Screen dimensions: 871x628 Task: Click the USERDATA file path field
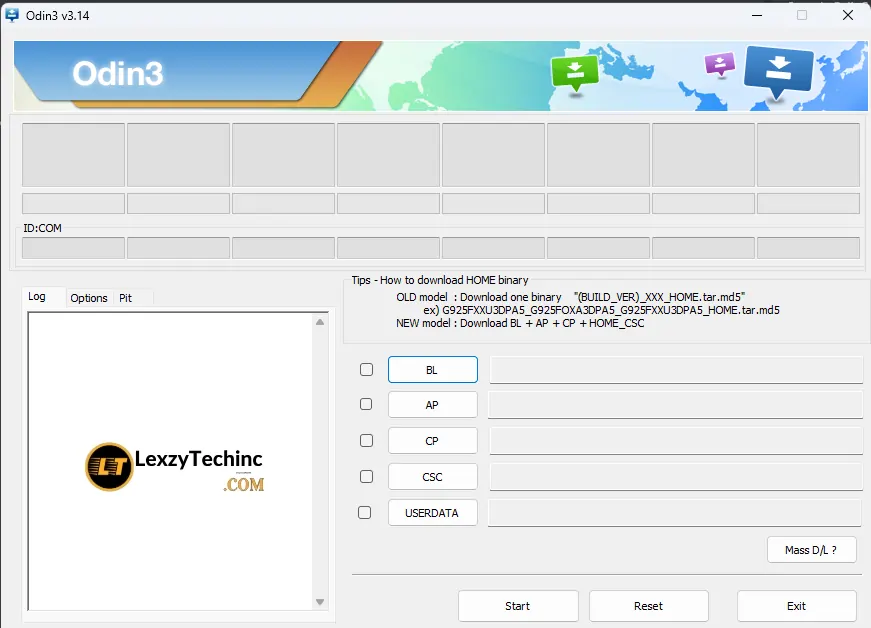click(x=675, y=513)
